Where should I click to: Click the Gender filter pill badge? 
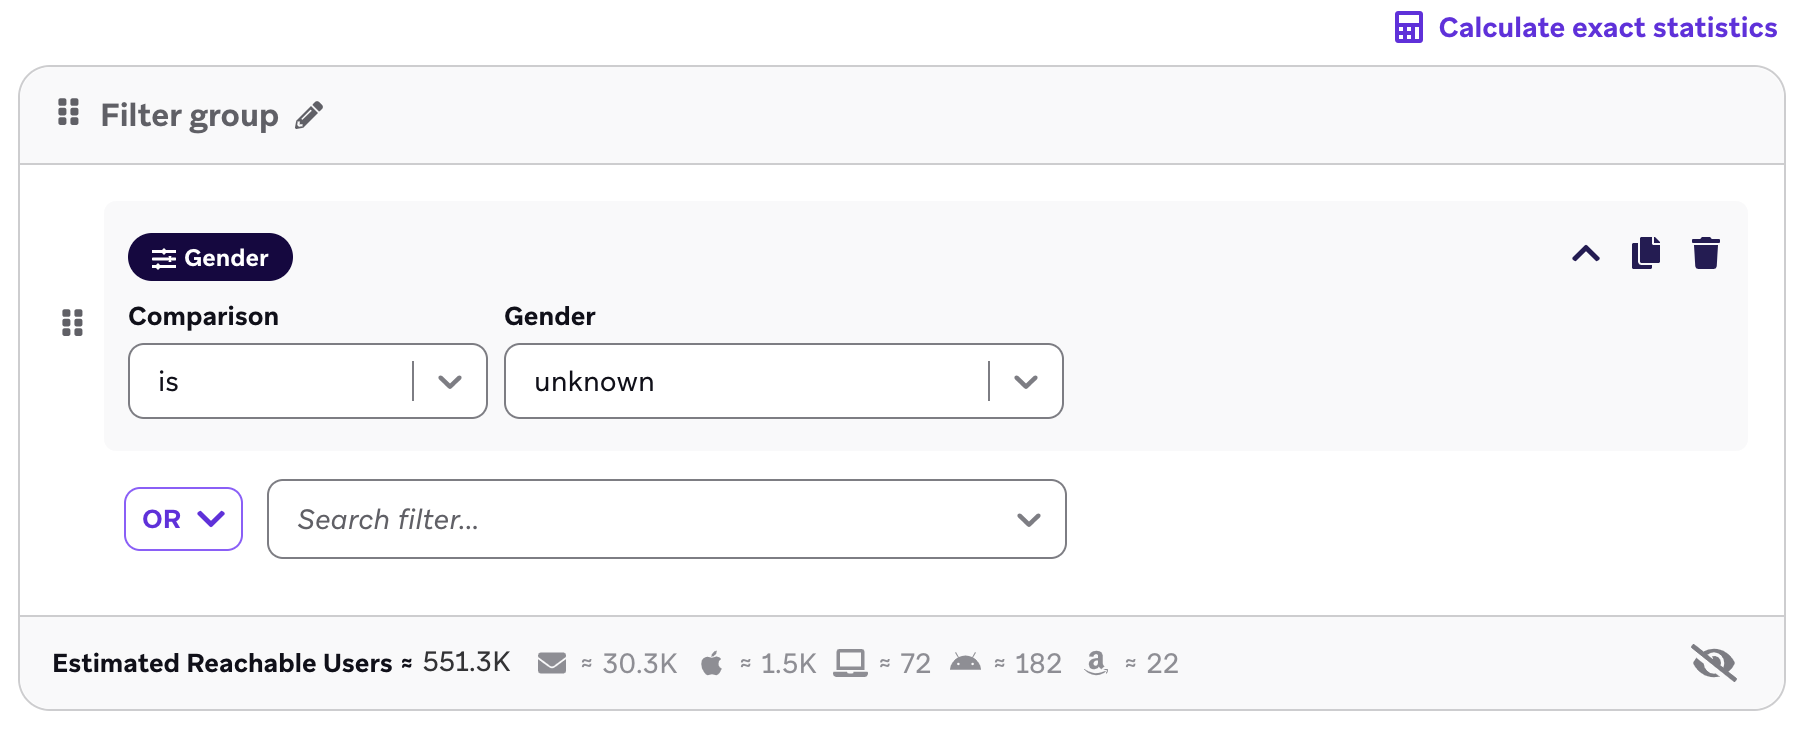(210, 257)
